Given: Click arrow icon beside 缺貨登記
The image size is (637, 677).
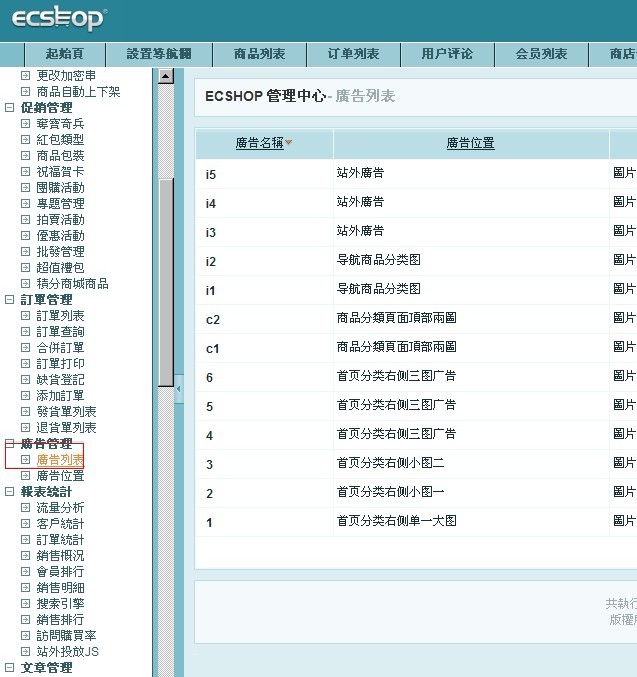Looking at the screenshot, I should [25, 380].
